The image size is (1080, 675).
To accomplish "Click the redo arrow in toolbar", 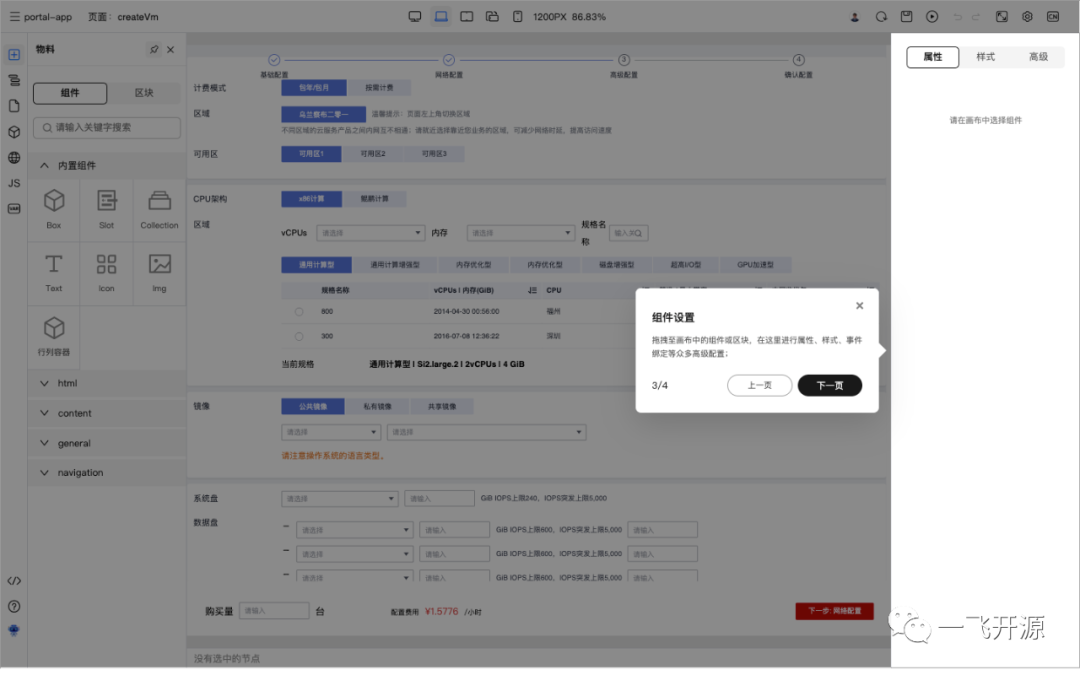I will pyautogui.click(x=975, y=17).
